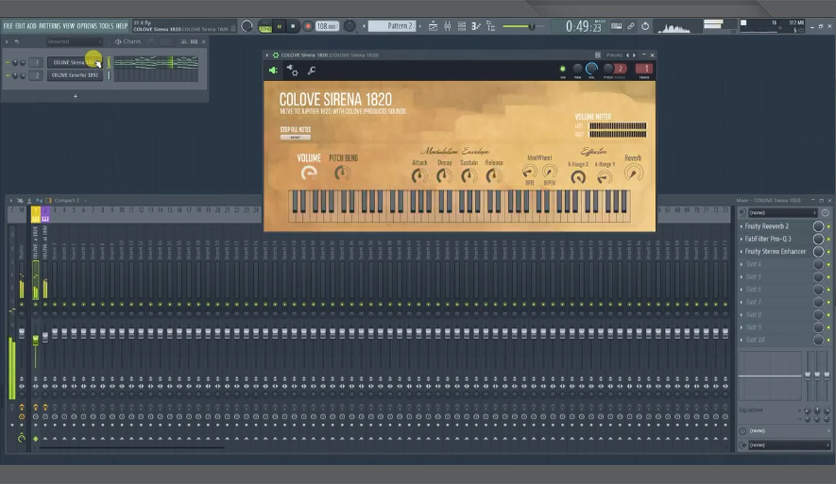The height and width of the screenshot is (484, 836).
Task: Click the VOLUME knob in Colove Sirena
Action: pos(309,173)
